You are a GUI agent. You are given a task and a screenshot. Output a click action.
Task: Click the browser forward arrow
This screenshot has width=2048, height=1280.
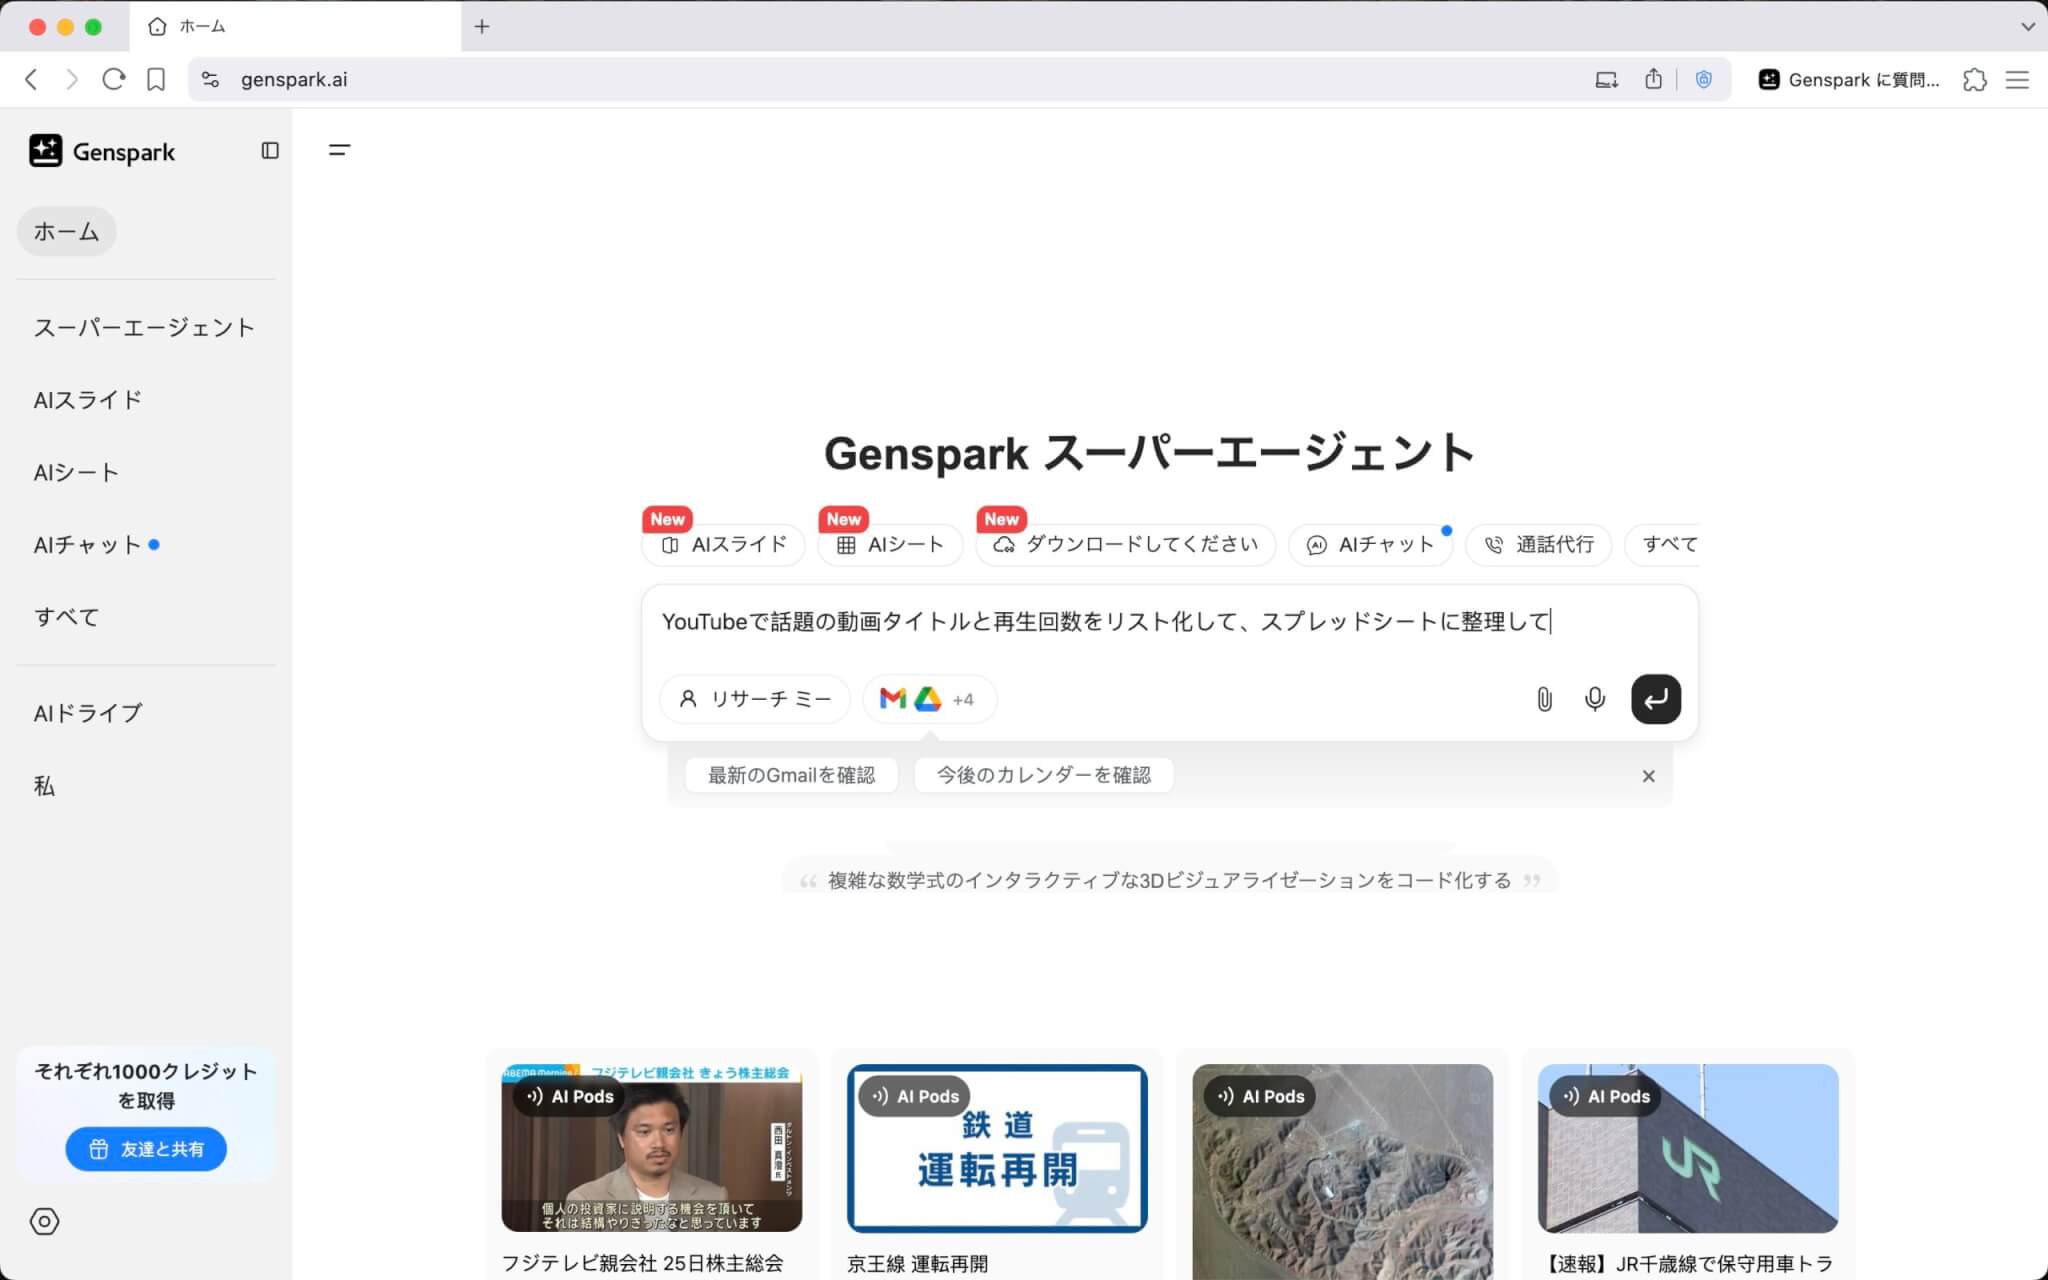[x=72, y=80]
